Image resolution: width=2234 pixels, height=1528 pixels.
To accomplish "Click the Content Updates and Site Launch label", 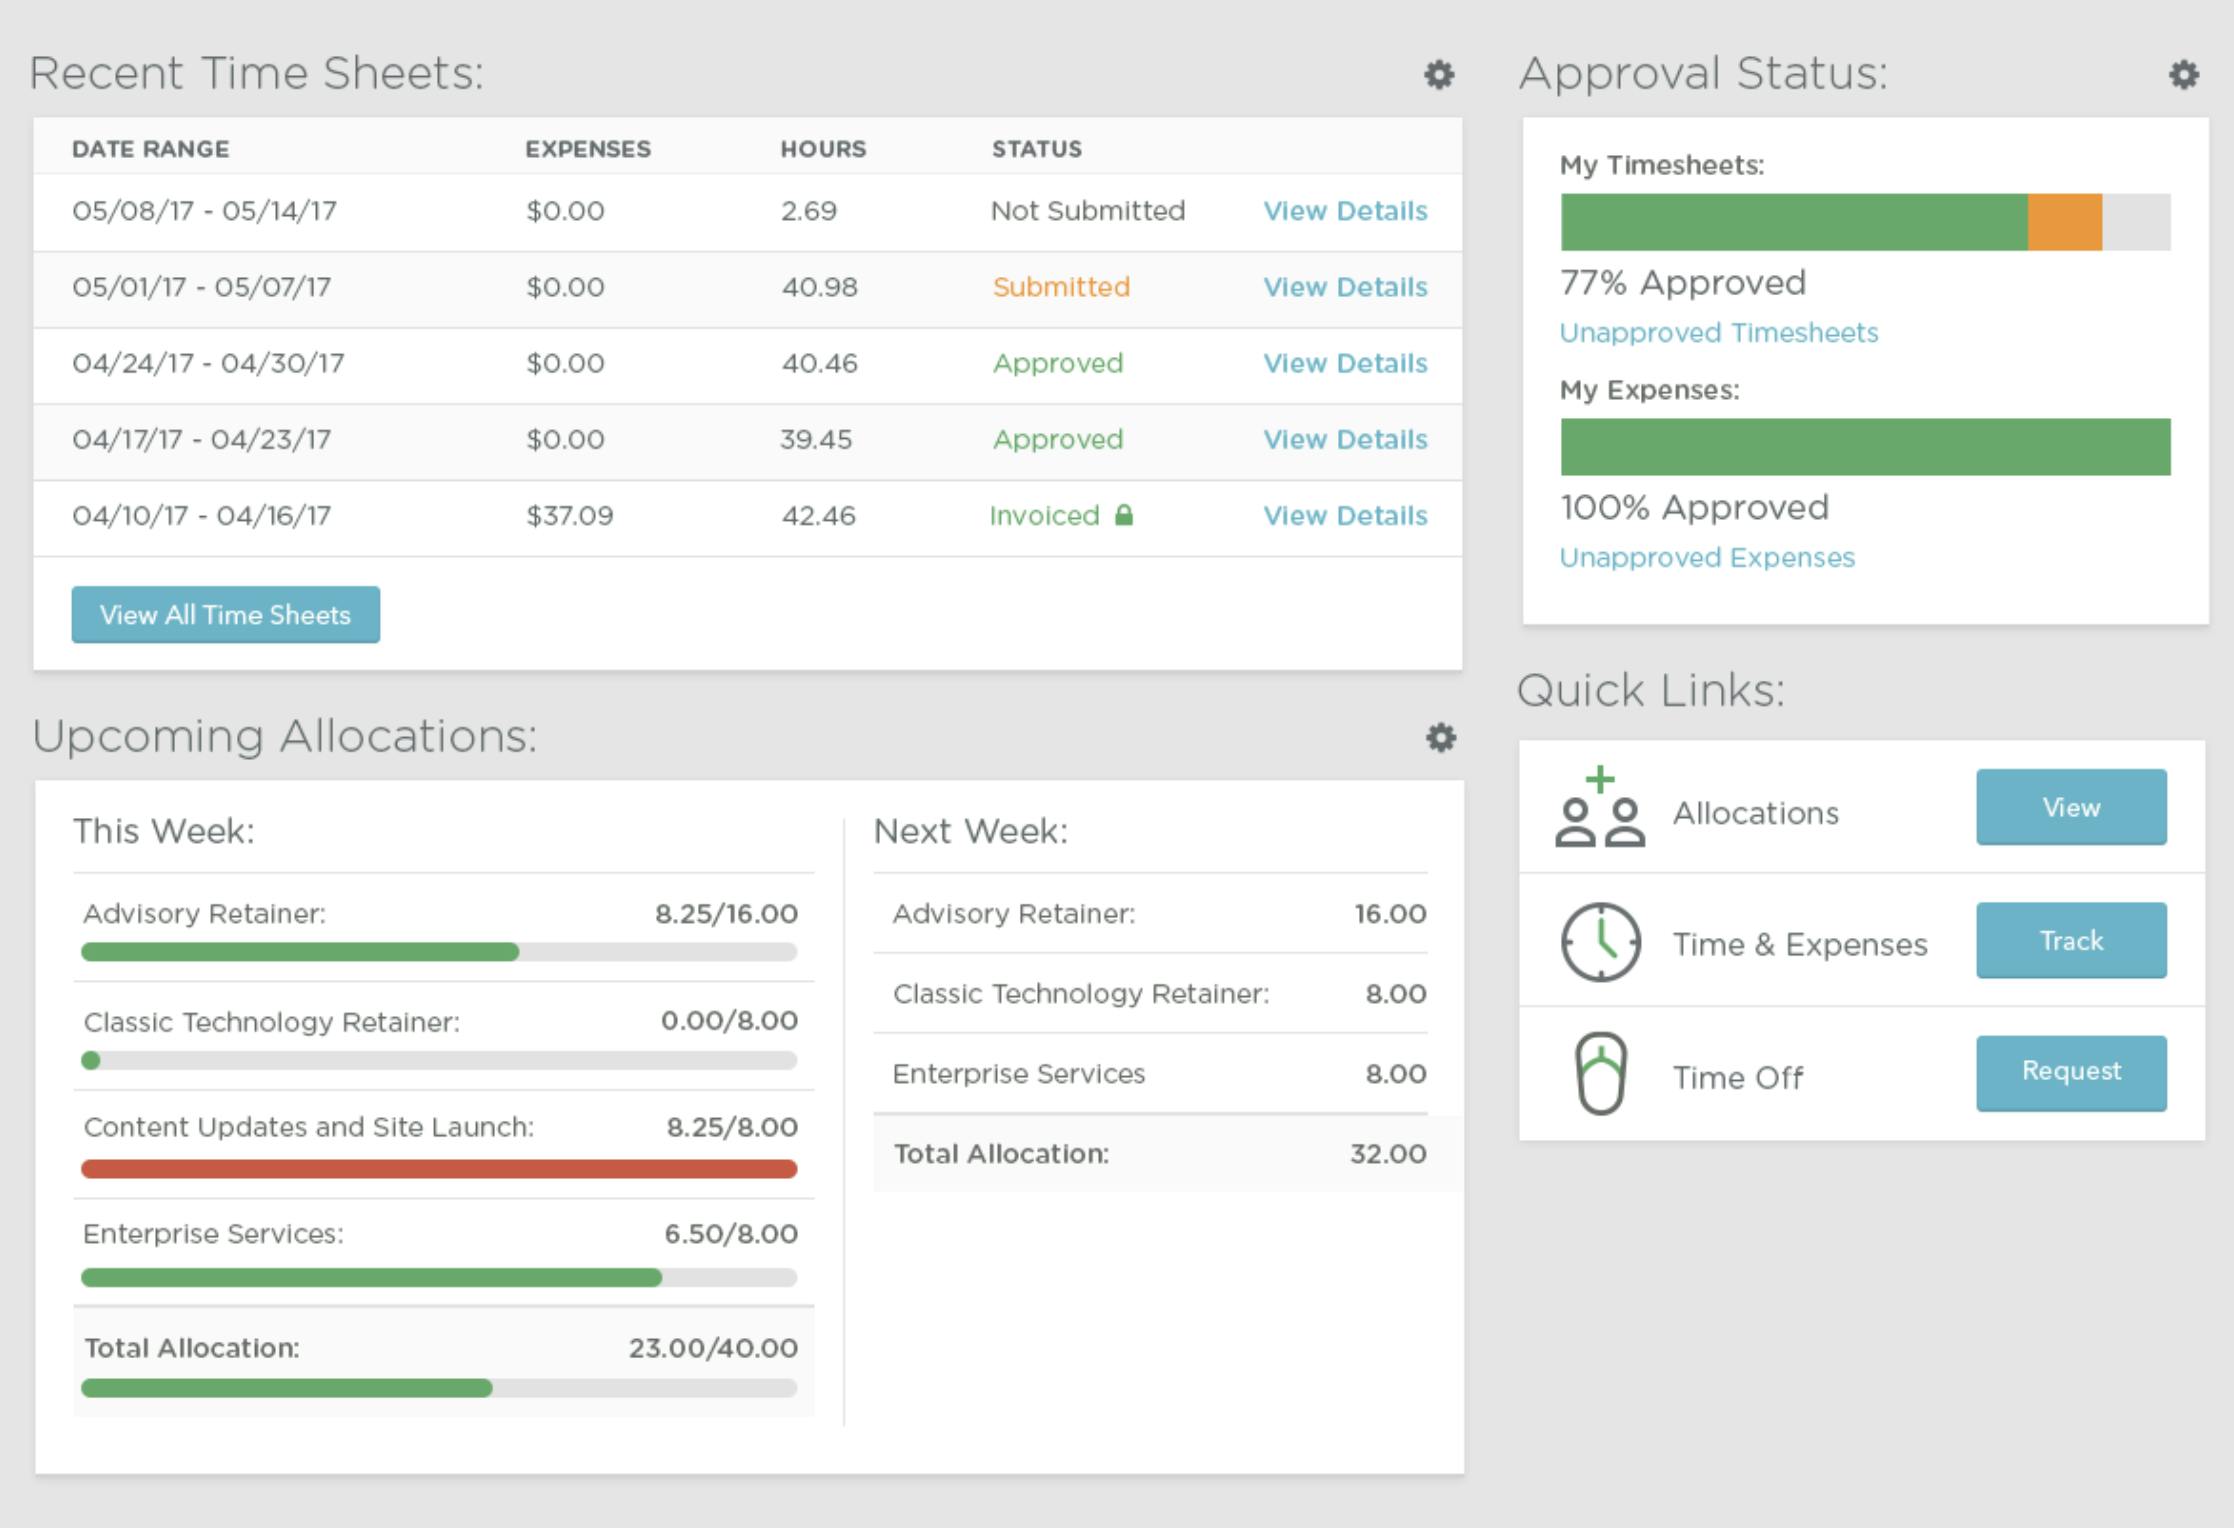I will [x=309, y=1128].
